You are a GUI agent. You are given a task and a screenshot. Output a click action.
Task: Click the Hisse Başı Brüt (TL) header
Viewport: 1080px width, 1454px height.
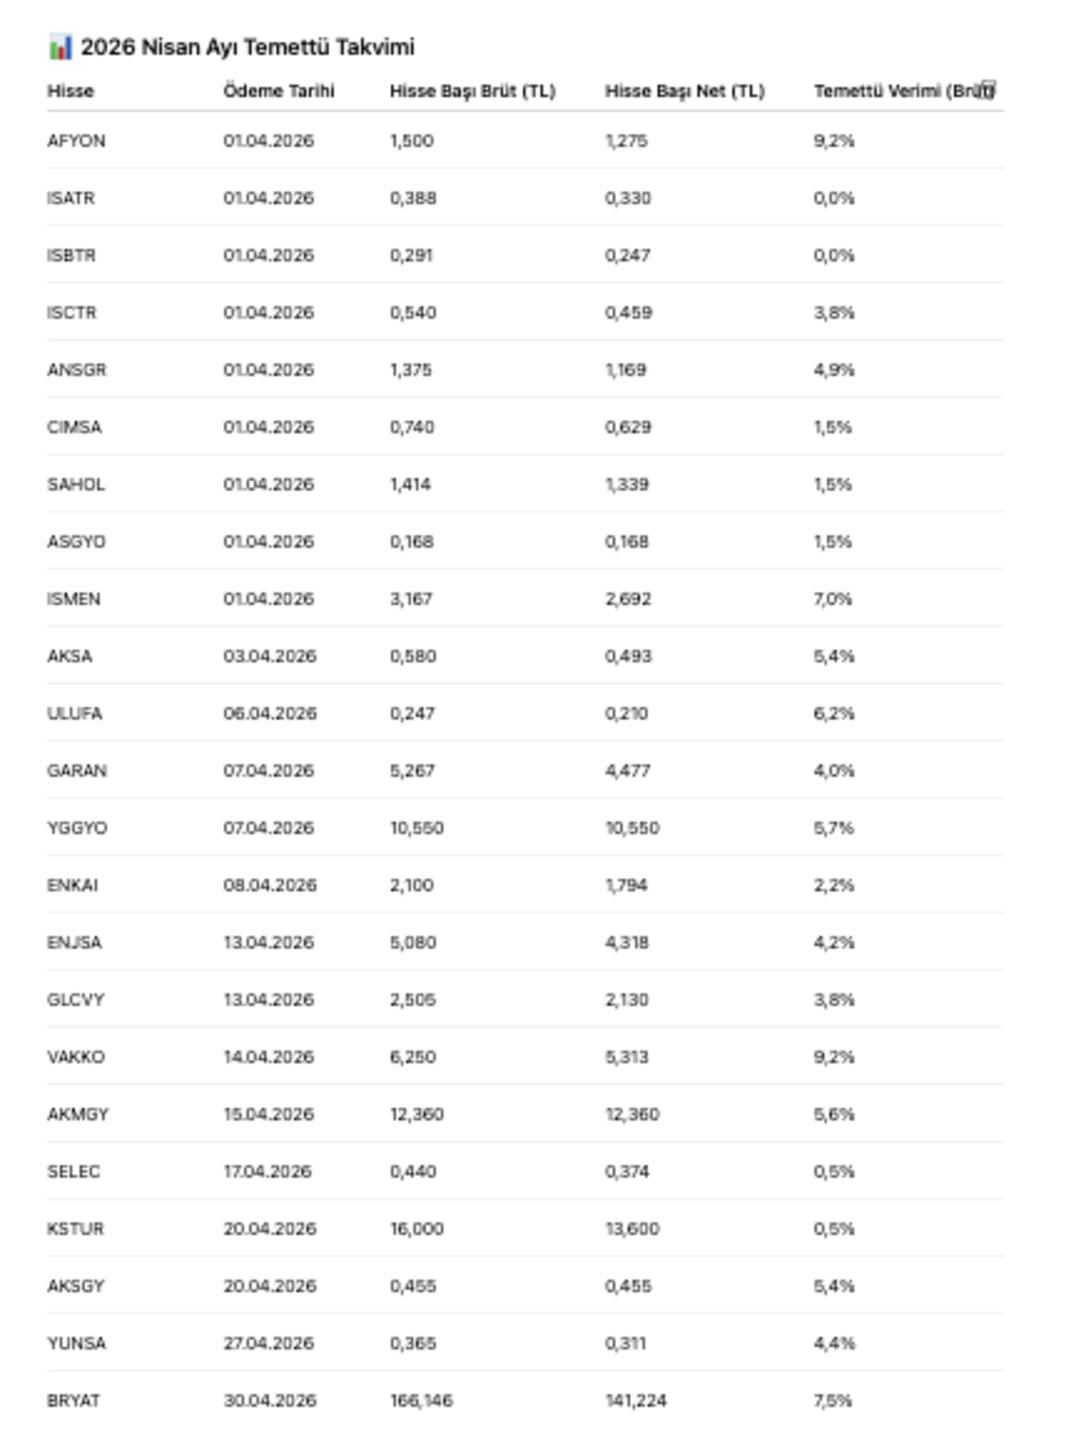[472, 91]
